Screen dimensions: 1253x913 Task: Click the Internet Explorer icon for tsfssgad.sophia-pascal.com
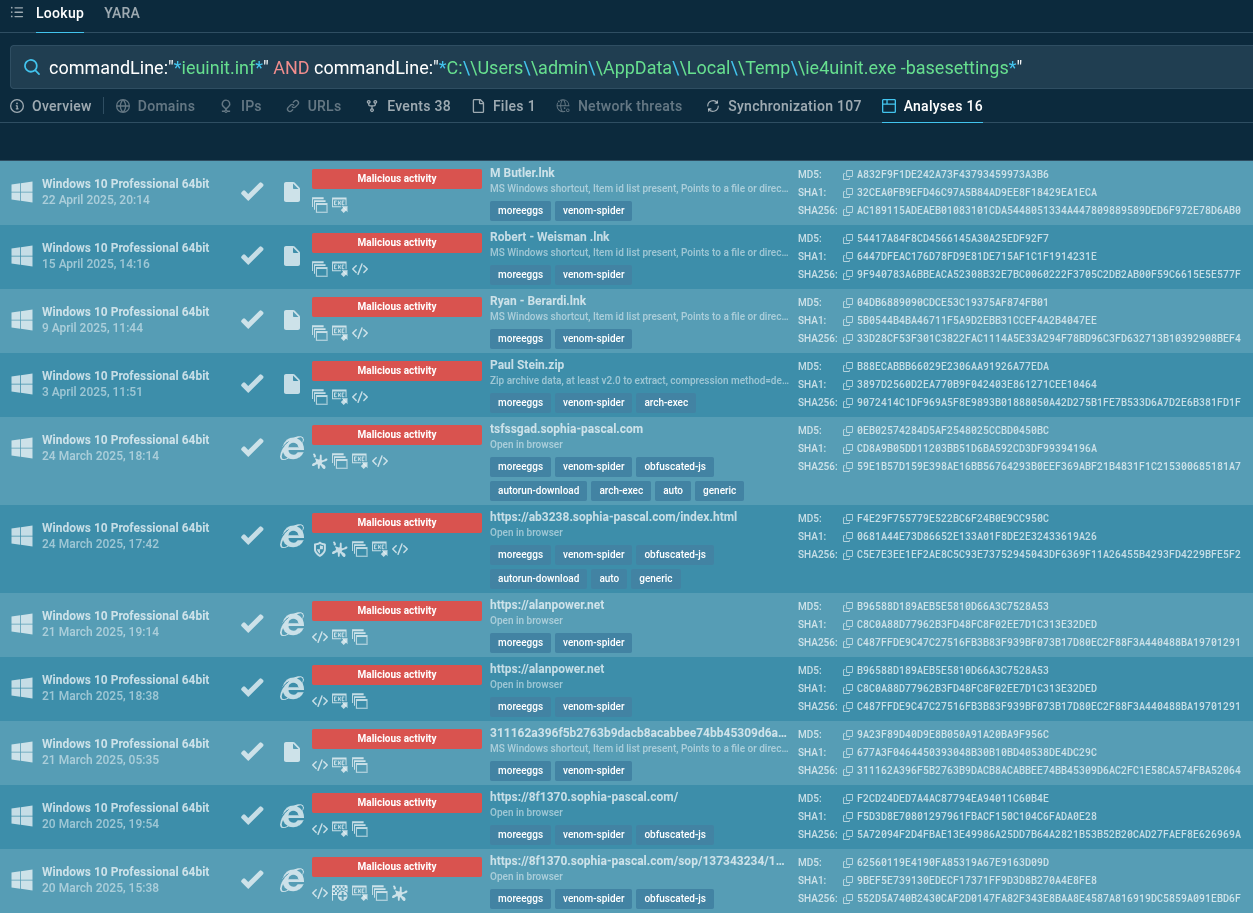tap(291, 448)
